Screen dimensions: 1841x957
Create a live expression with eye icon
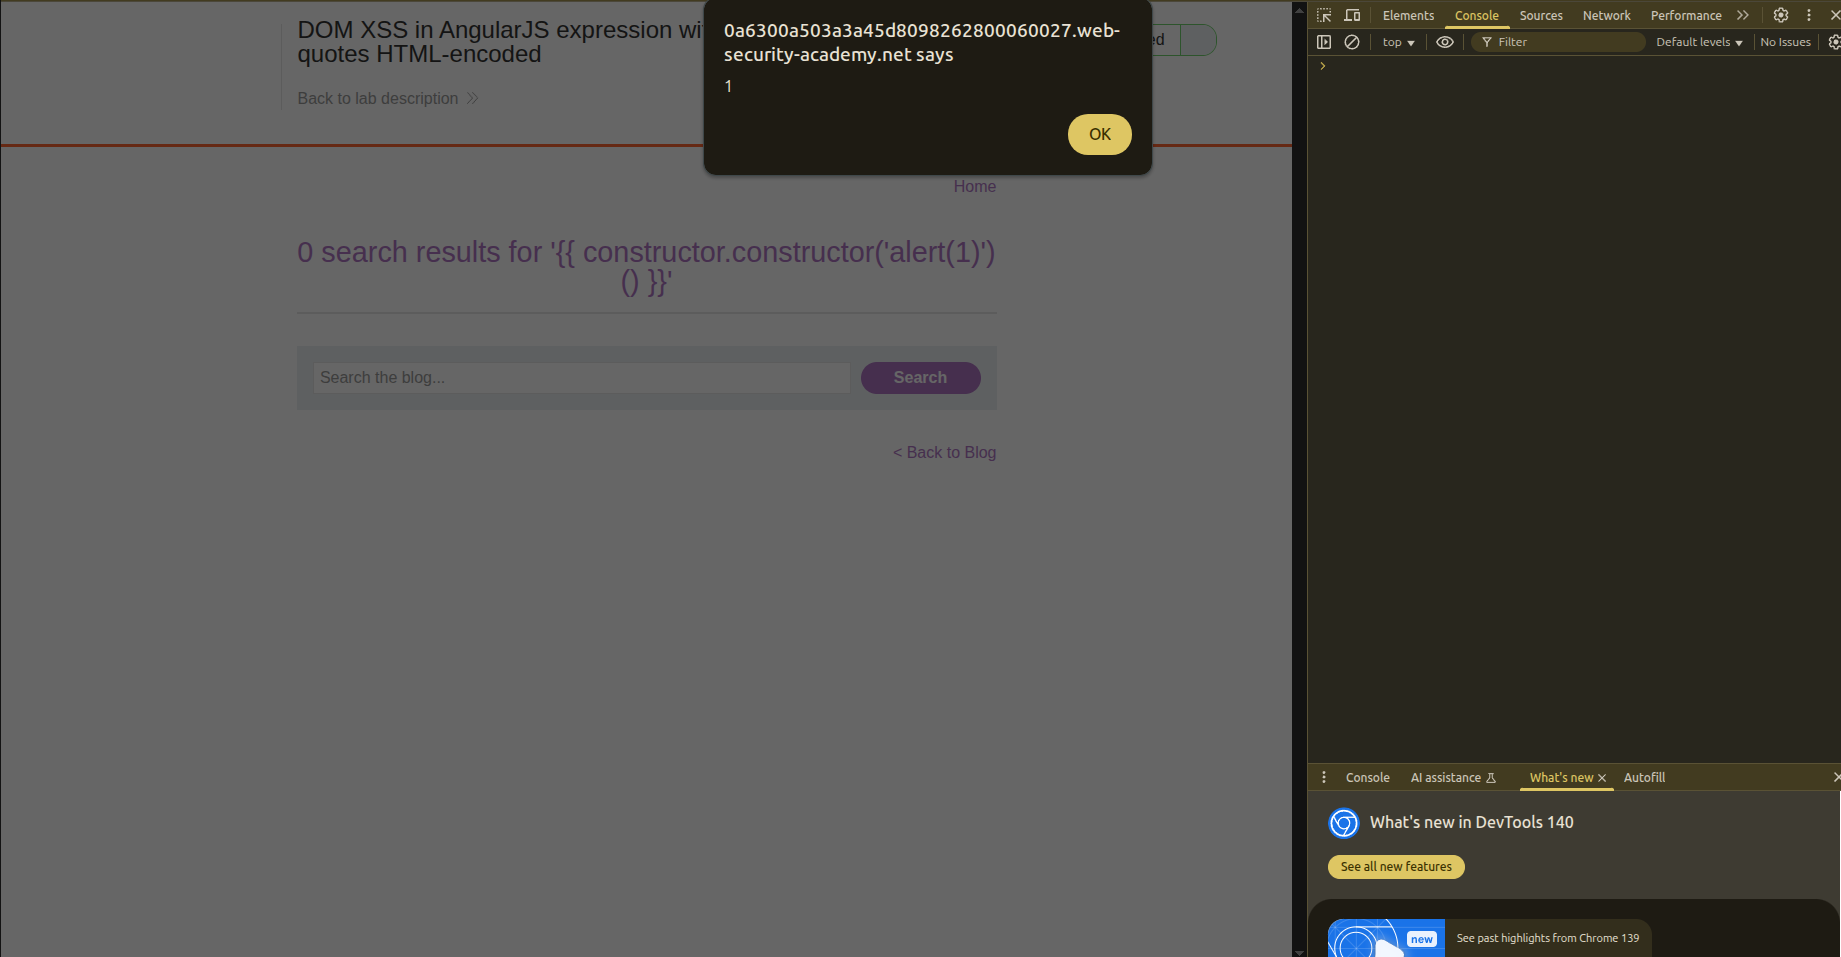coord(1445,42)
